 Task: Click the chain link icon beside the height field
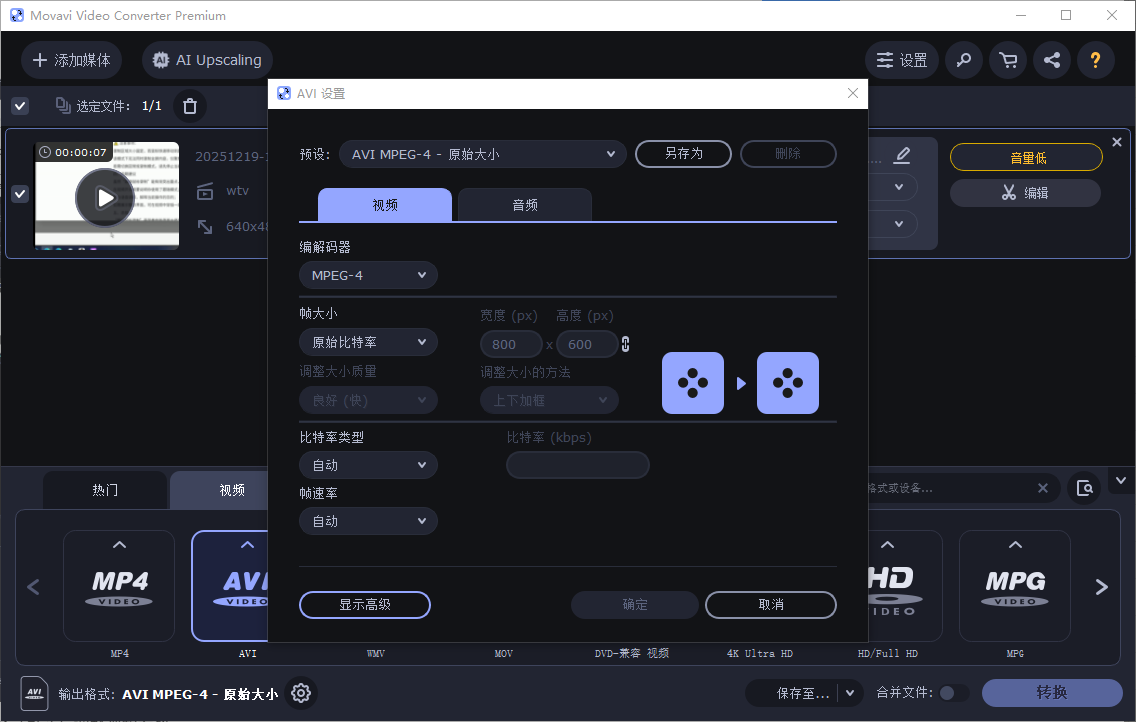tap(625, 344)
